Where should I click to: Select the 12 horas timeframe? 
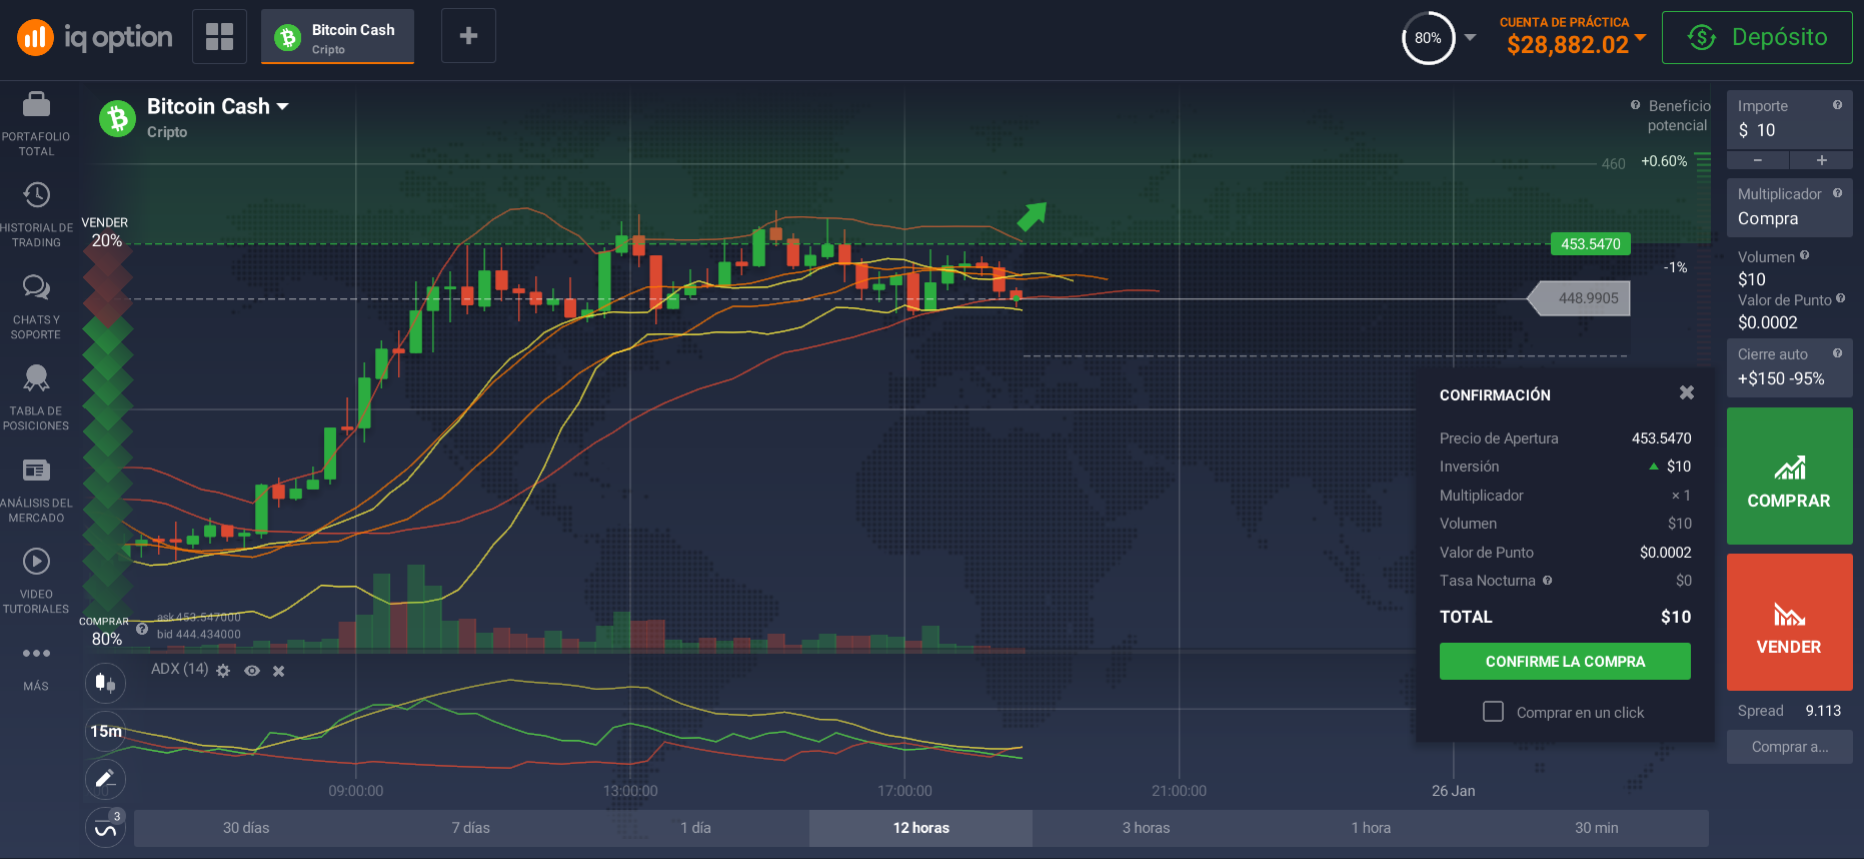pos(921,828)
